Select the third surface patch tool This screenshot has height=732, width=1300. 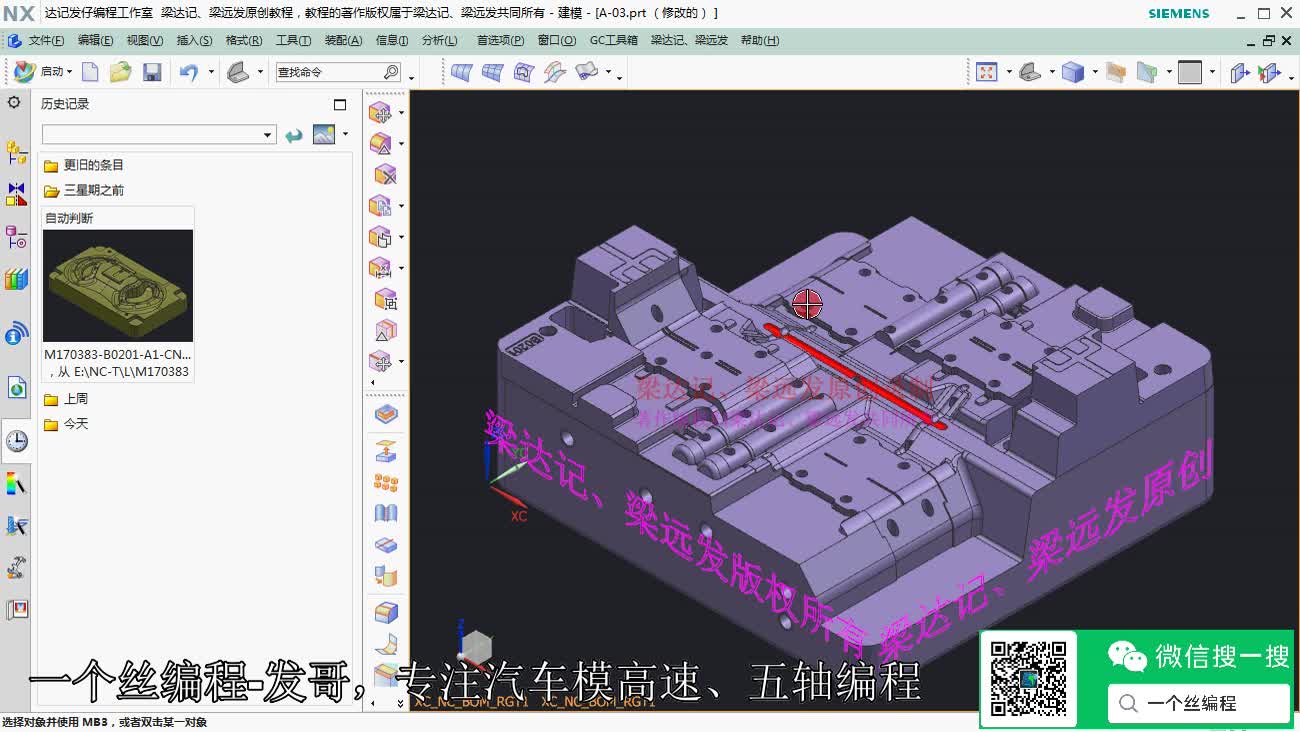[524, 72]
